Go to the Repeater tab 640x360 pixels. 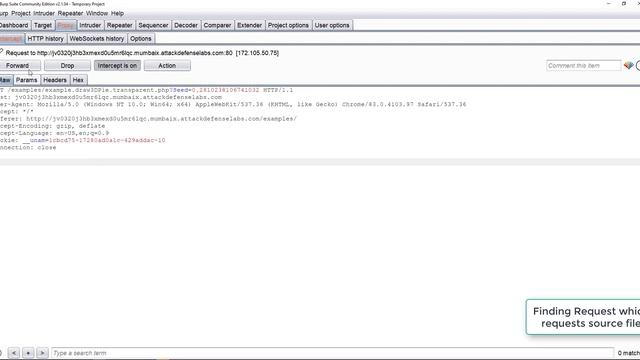click(x=120, y=25)
